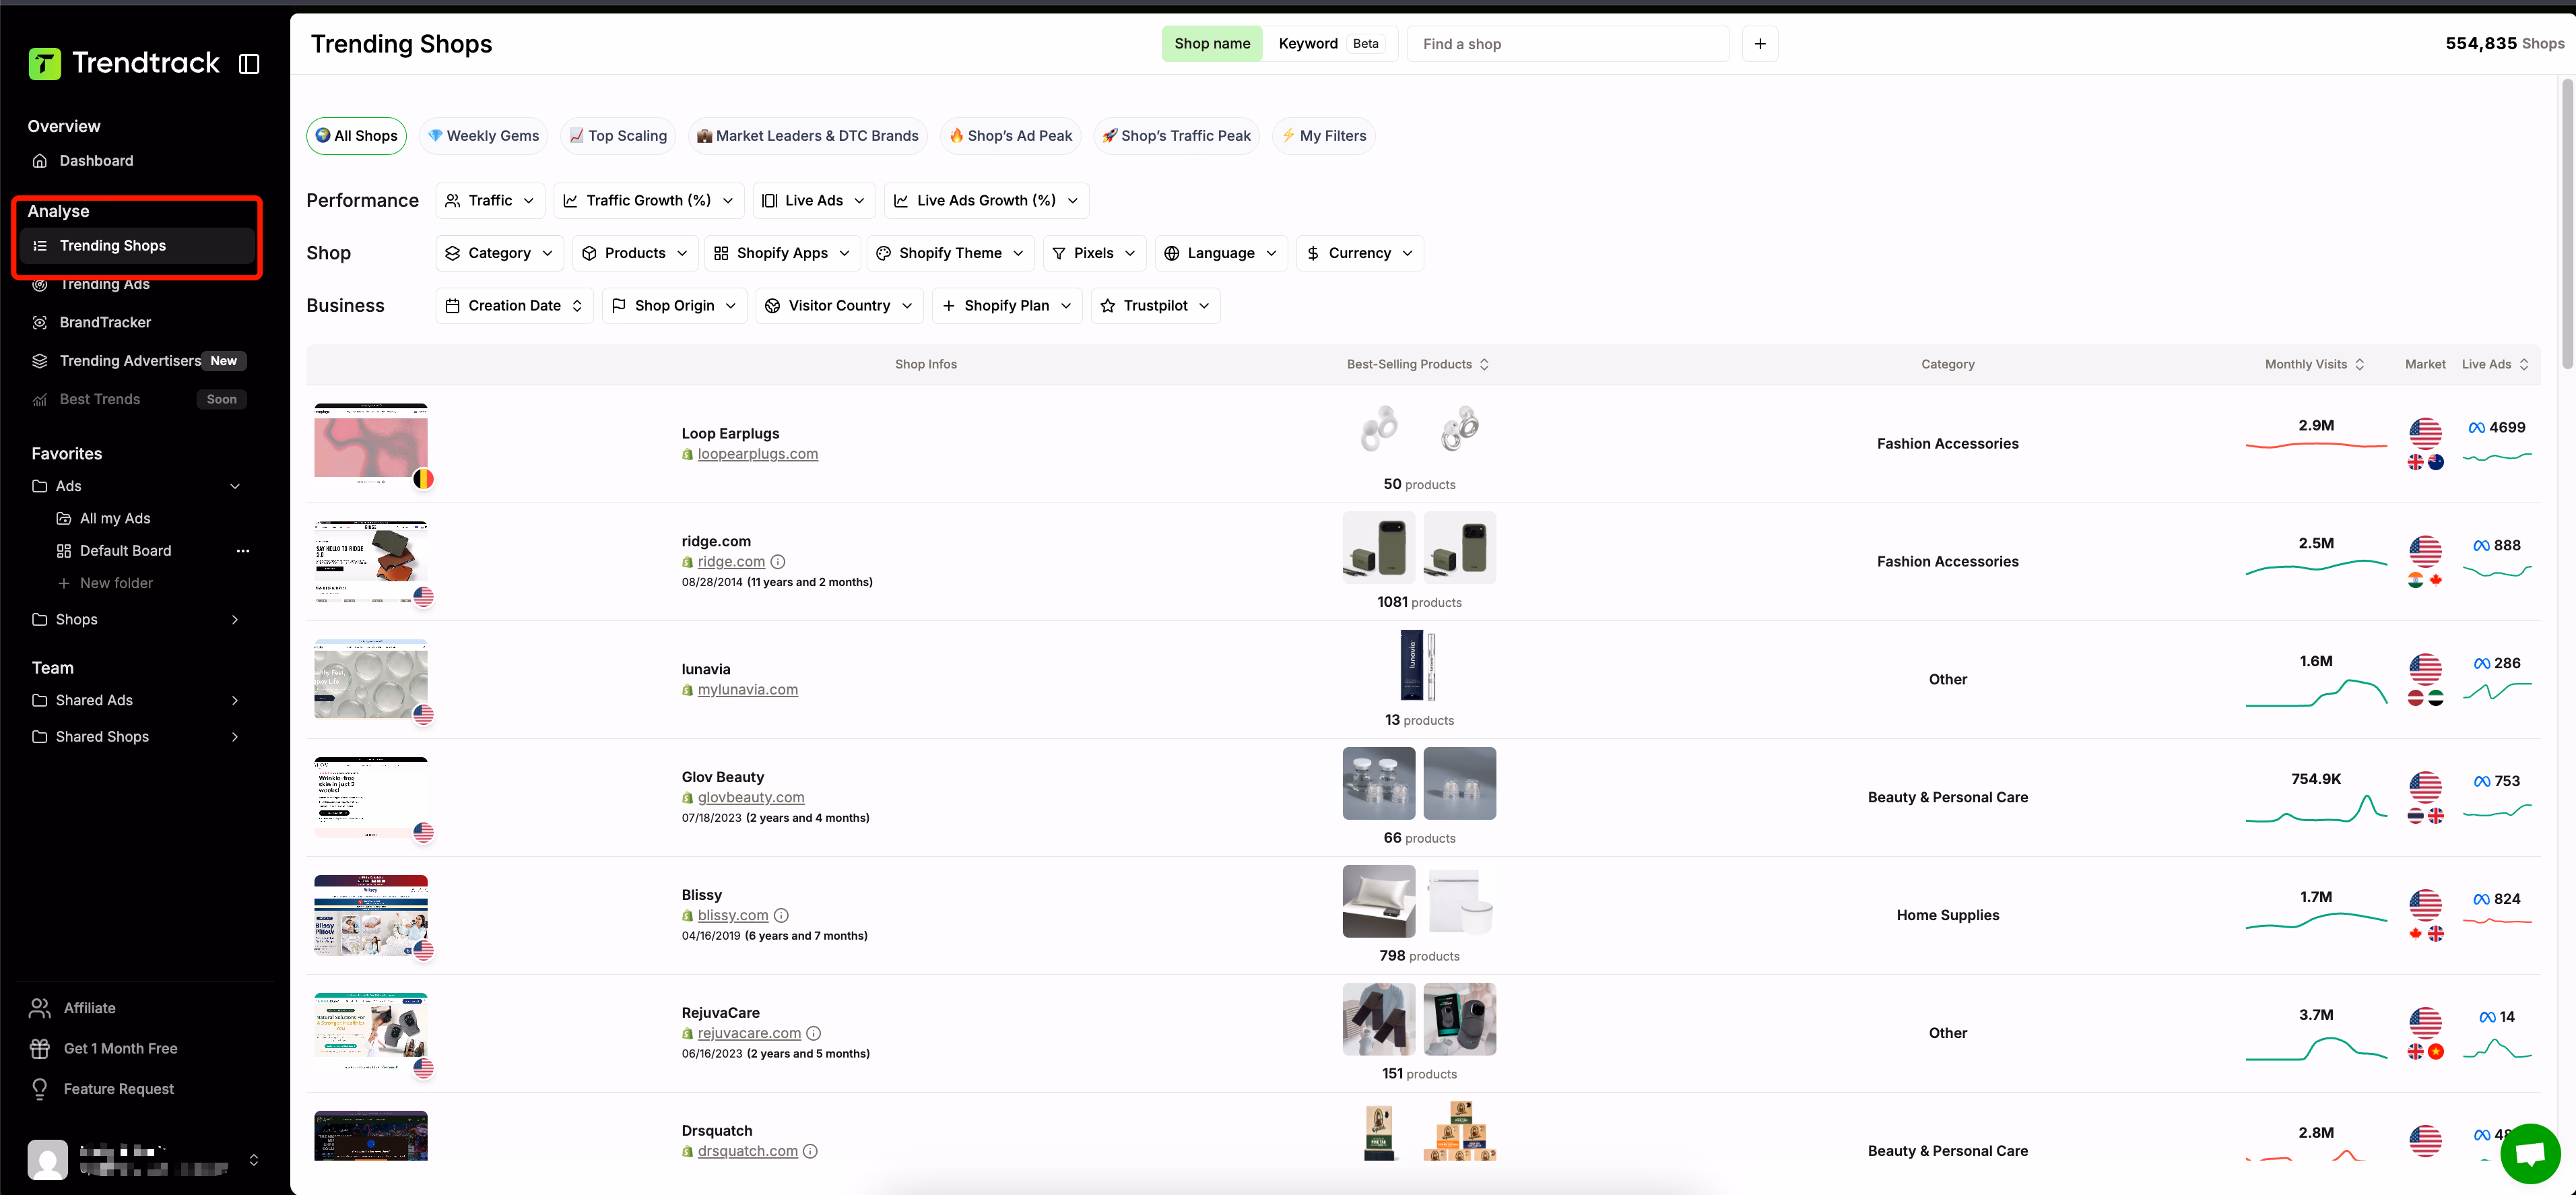Open the Shopify Theme dropdown
Viewport: 2576px width, 1195px height.
pyautogui.click(x=949, y=253)
